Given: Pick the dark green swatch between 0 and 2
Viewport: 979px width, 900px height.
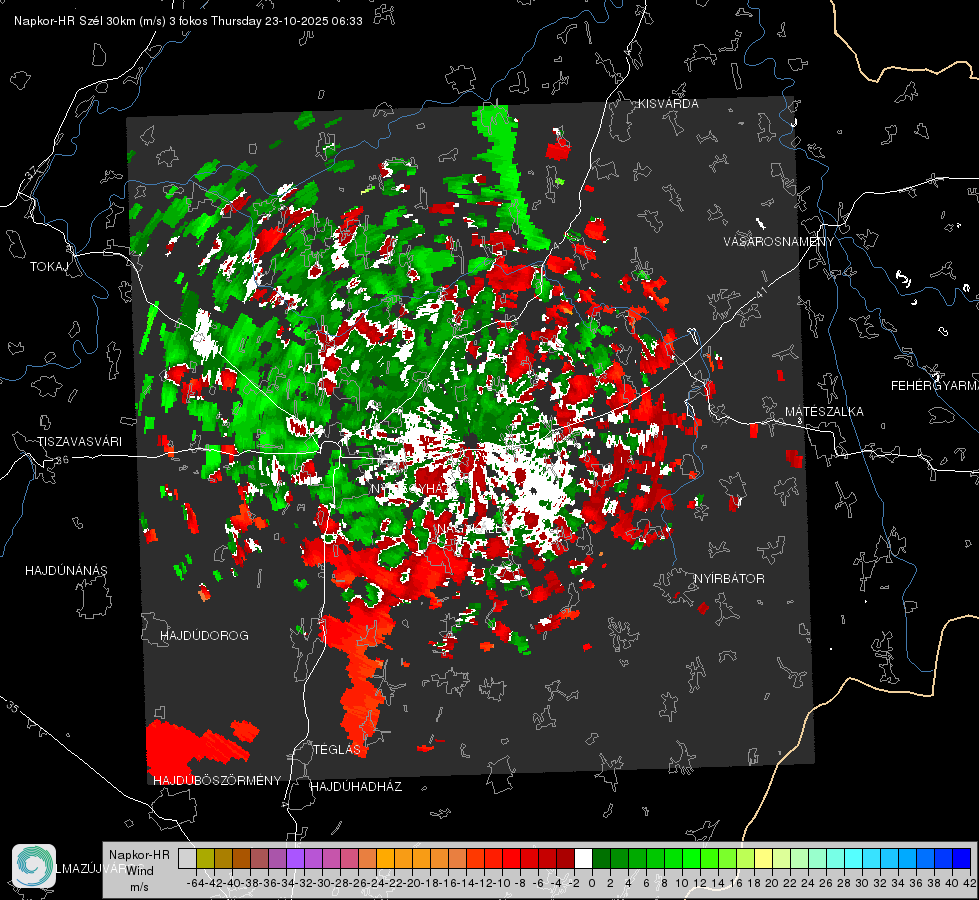Looking at the screenshot, I should pos(601,859).
